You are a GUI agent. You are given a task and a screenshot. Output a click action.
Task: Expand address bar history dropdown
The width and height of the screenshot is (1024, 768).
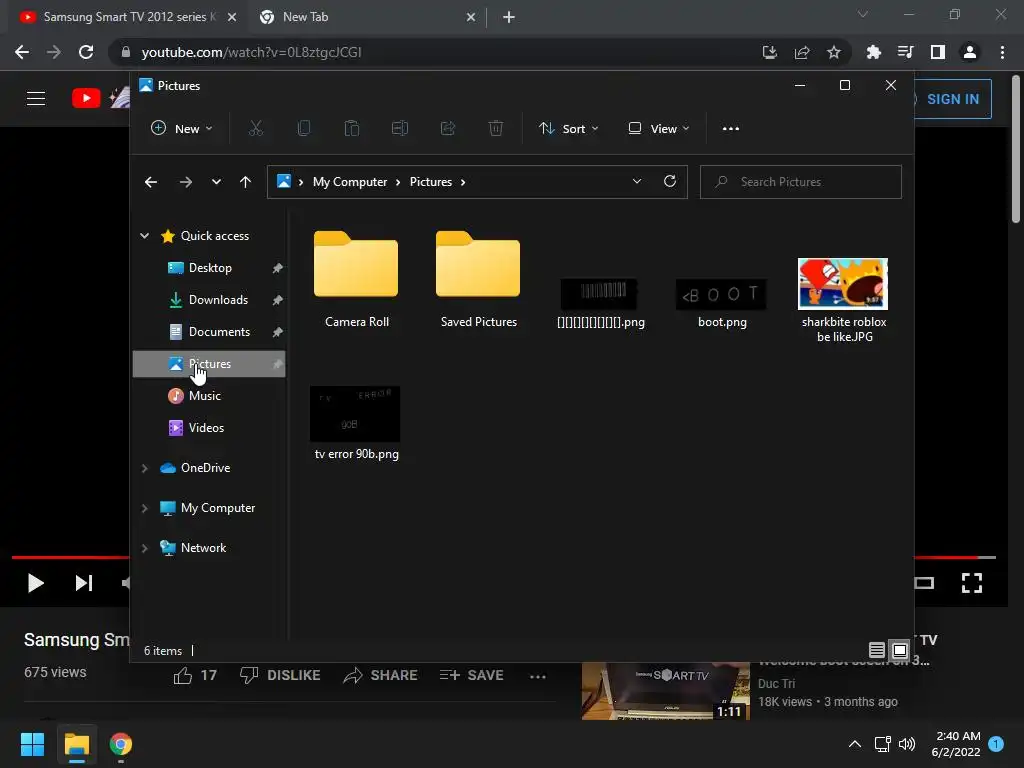tap(637, 182)
